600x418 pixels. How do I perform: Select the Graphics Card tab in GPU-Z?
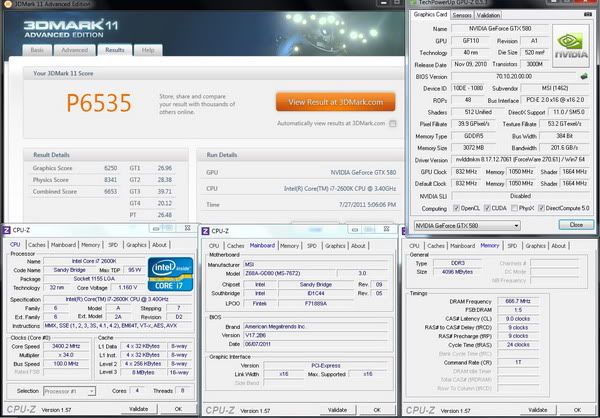tap(430, 15)
